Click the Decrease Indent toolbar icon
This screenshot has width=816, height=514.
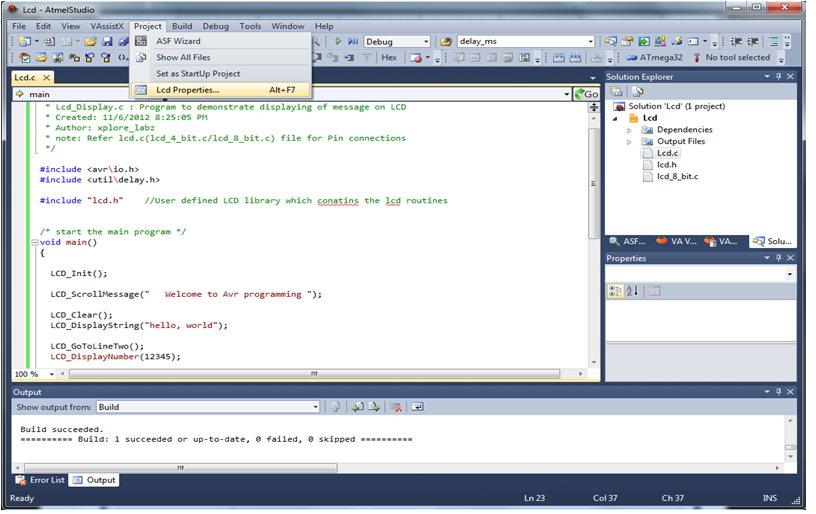point(736,42)
